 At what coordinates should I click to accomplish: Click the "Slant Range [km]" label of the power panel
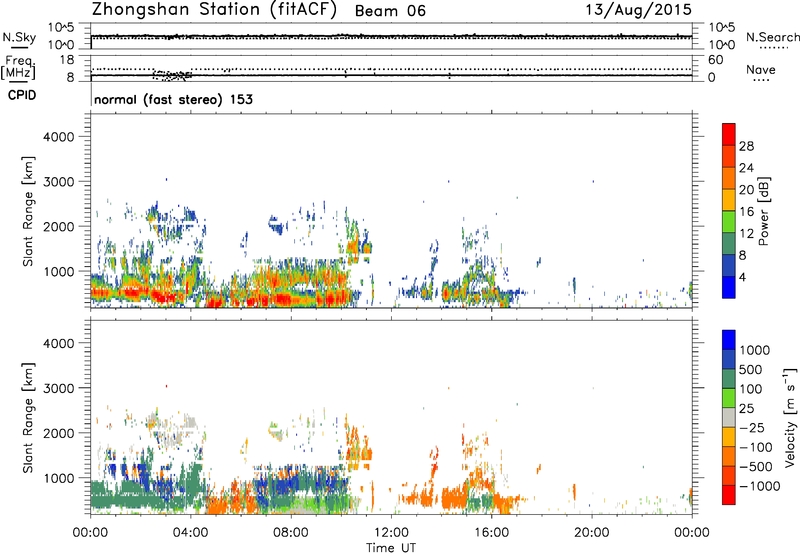[28, 212]
